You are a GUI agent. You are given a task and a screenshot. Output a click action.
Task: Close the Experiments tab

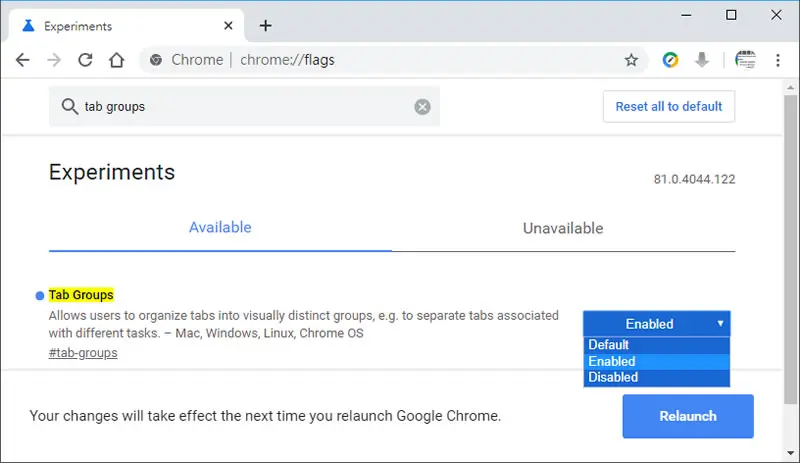coord(228,25)
